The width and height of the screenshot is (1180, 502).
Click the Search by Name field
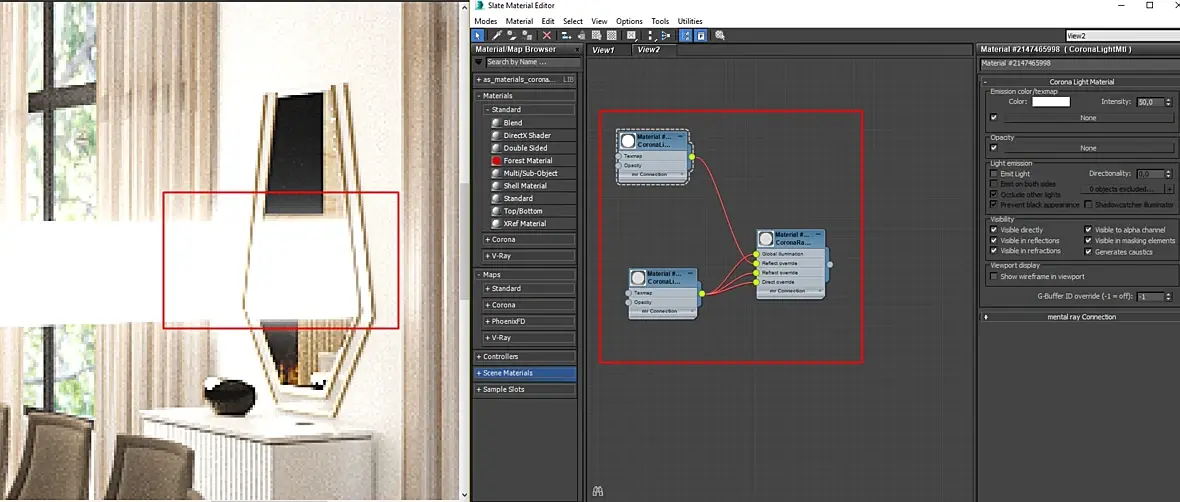[531, 62]
